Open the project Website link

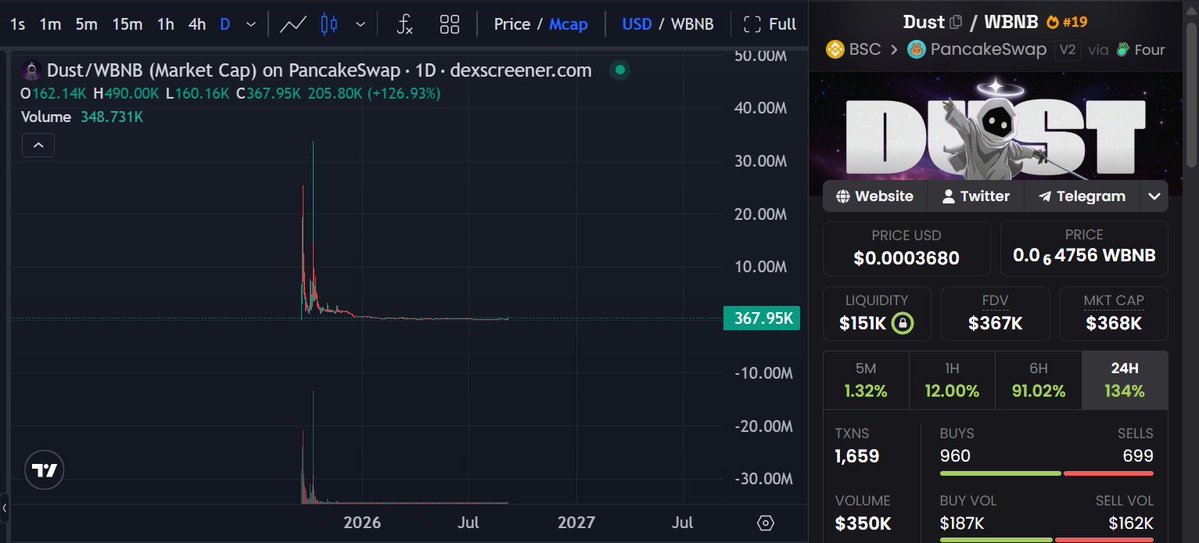[875, 197]
